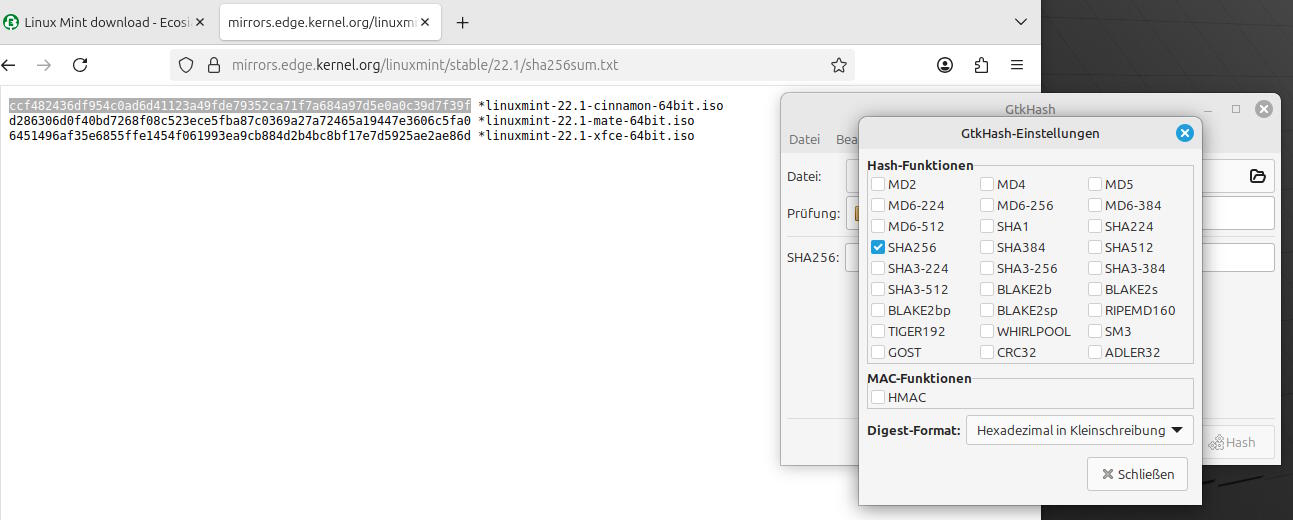Enable the SHA512 hash checkbox

pyautogui.click(x=1095, y=247)
